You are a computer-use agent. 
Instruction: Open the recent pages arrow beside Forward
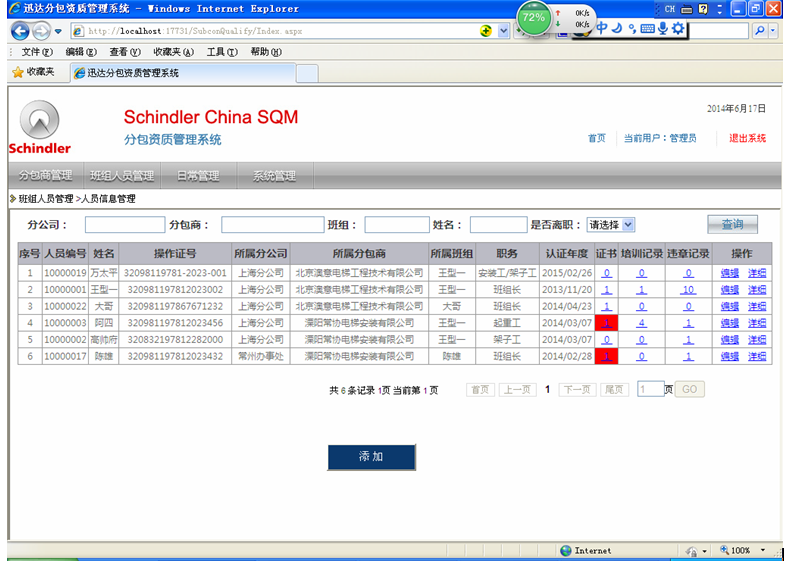(58, 31)
